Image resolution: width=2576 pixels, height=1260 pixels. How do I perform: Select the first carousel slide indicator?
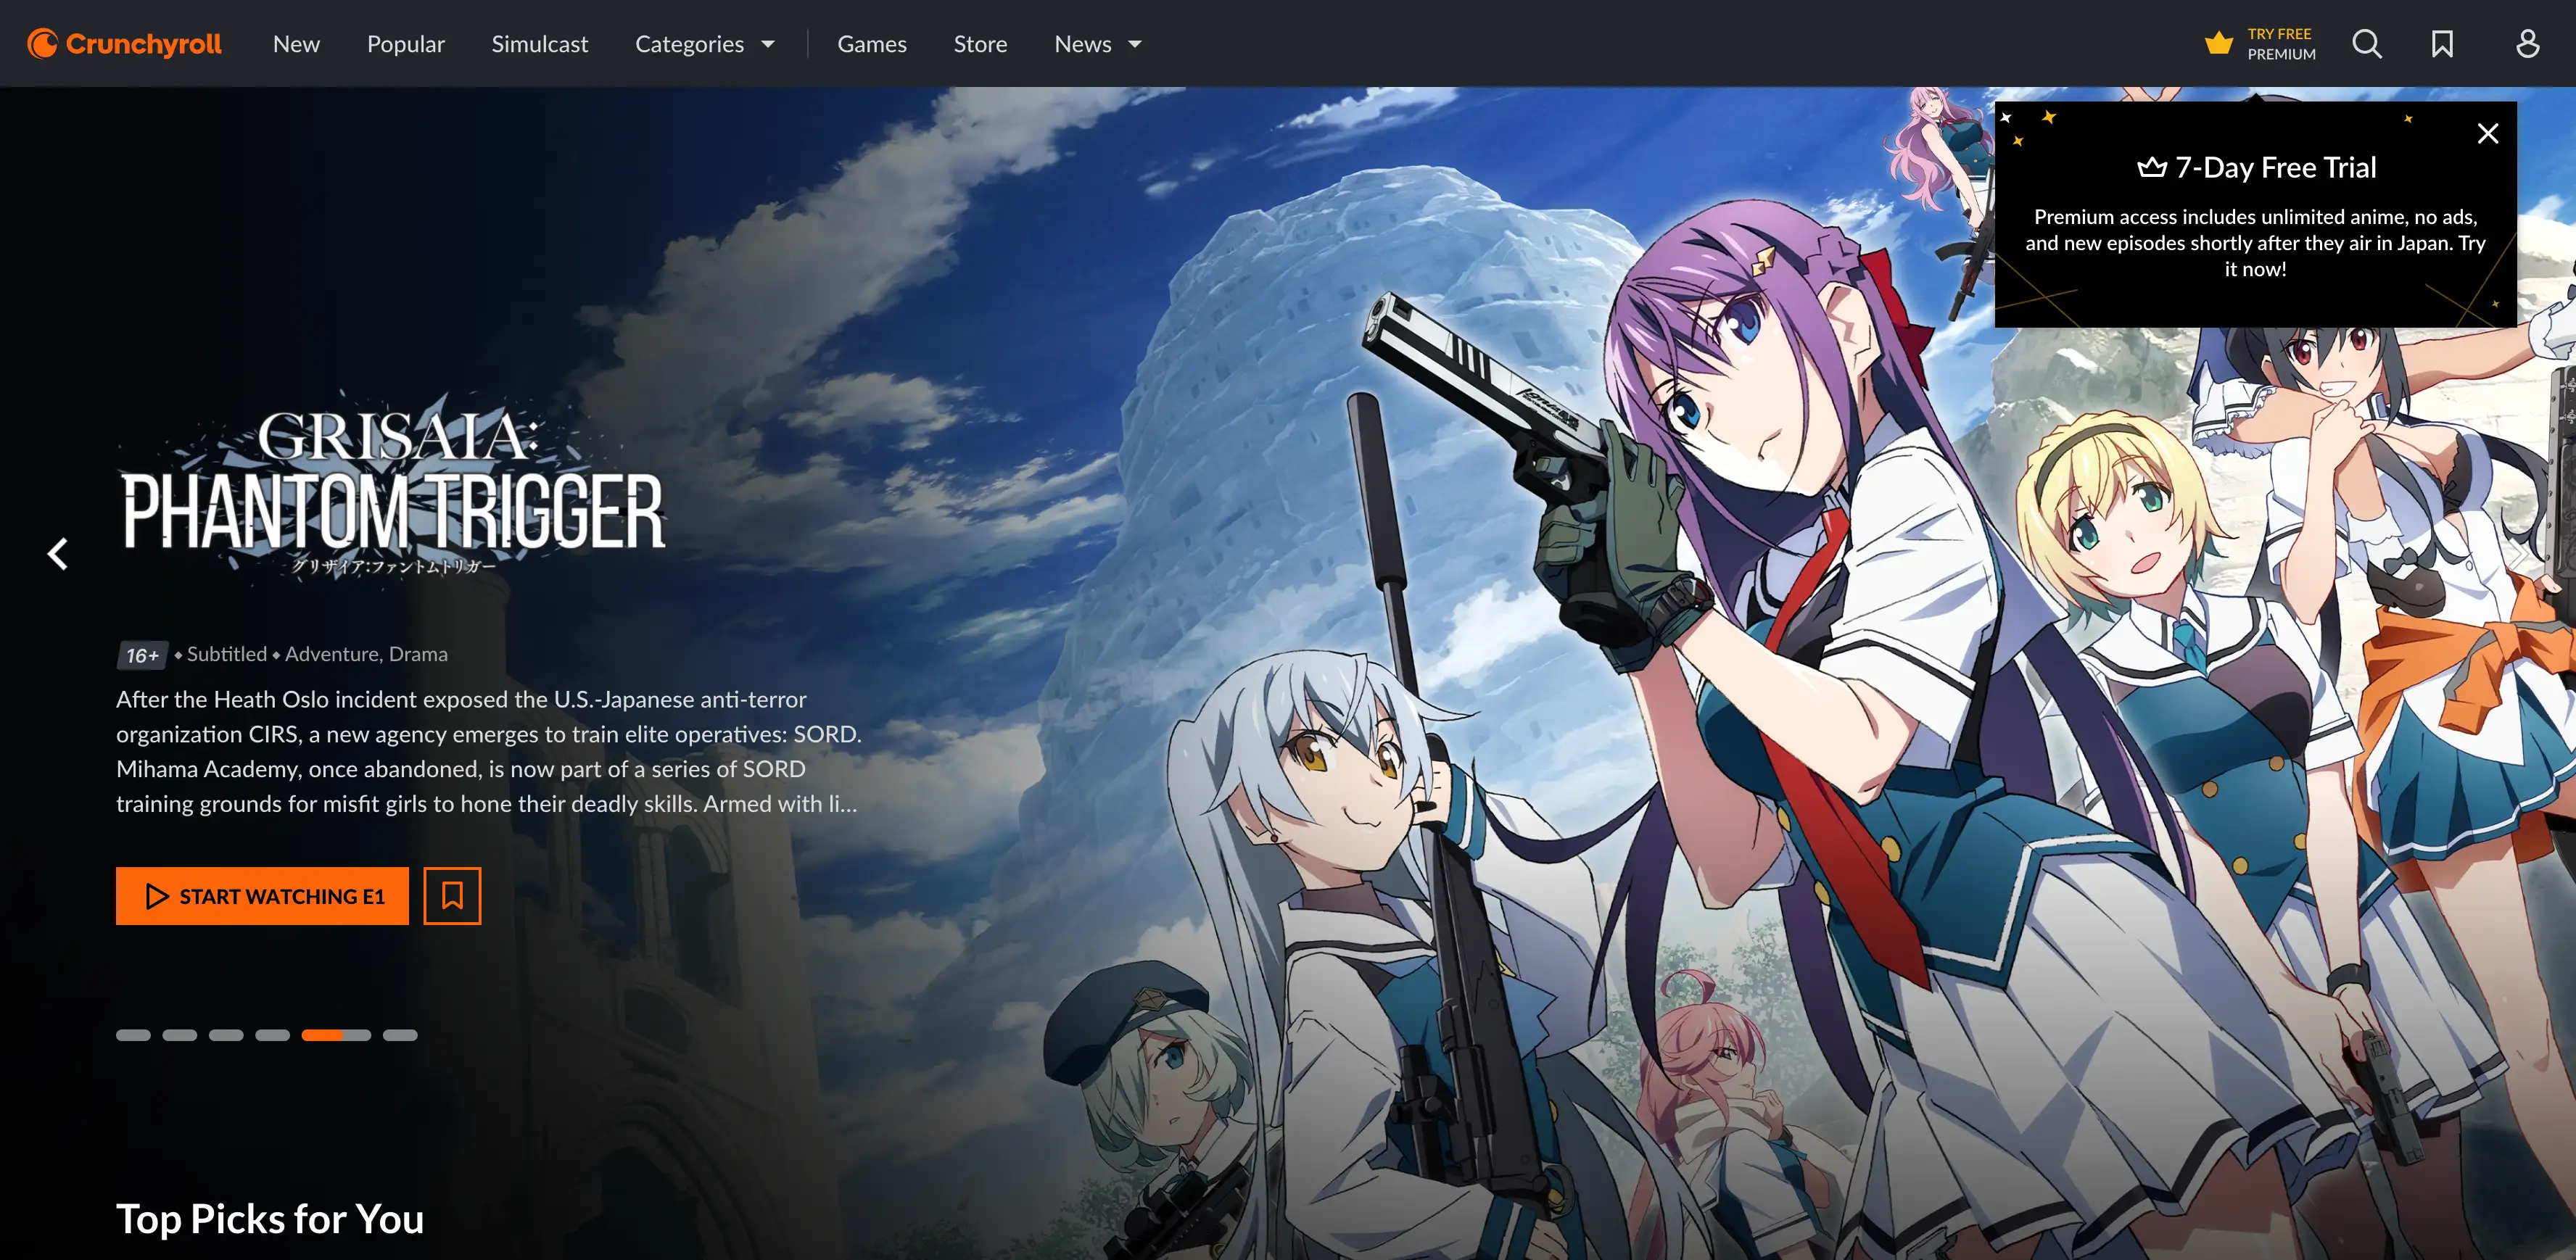click(x=133, y=1035)
